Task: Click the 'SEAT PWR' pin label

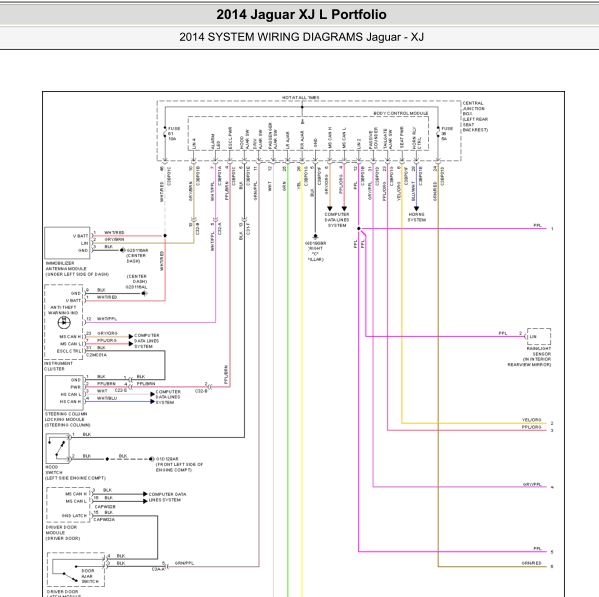Action: pyautogui.click(x=401, y=138)
